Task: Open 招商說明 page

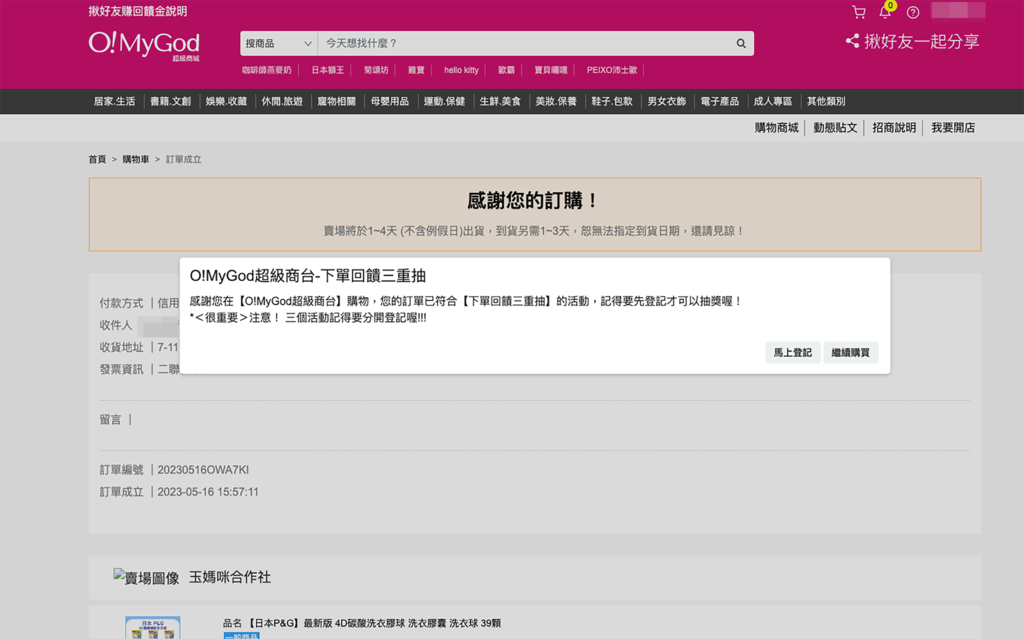Action: [x=894, y=128]
